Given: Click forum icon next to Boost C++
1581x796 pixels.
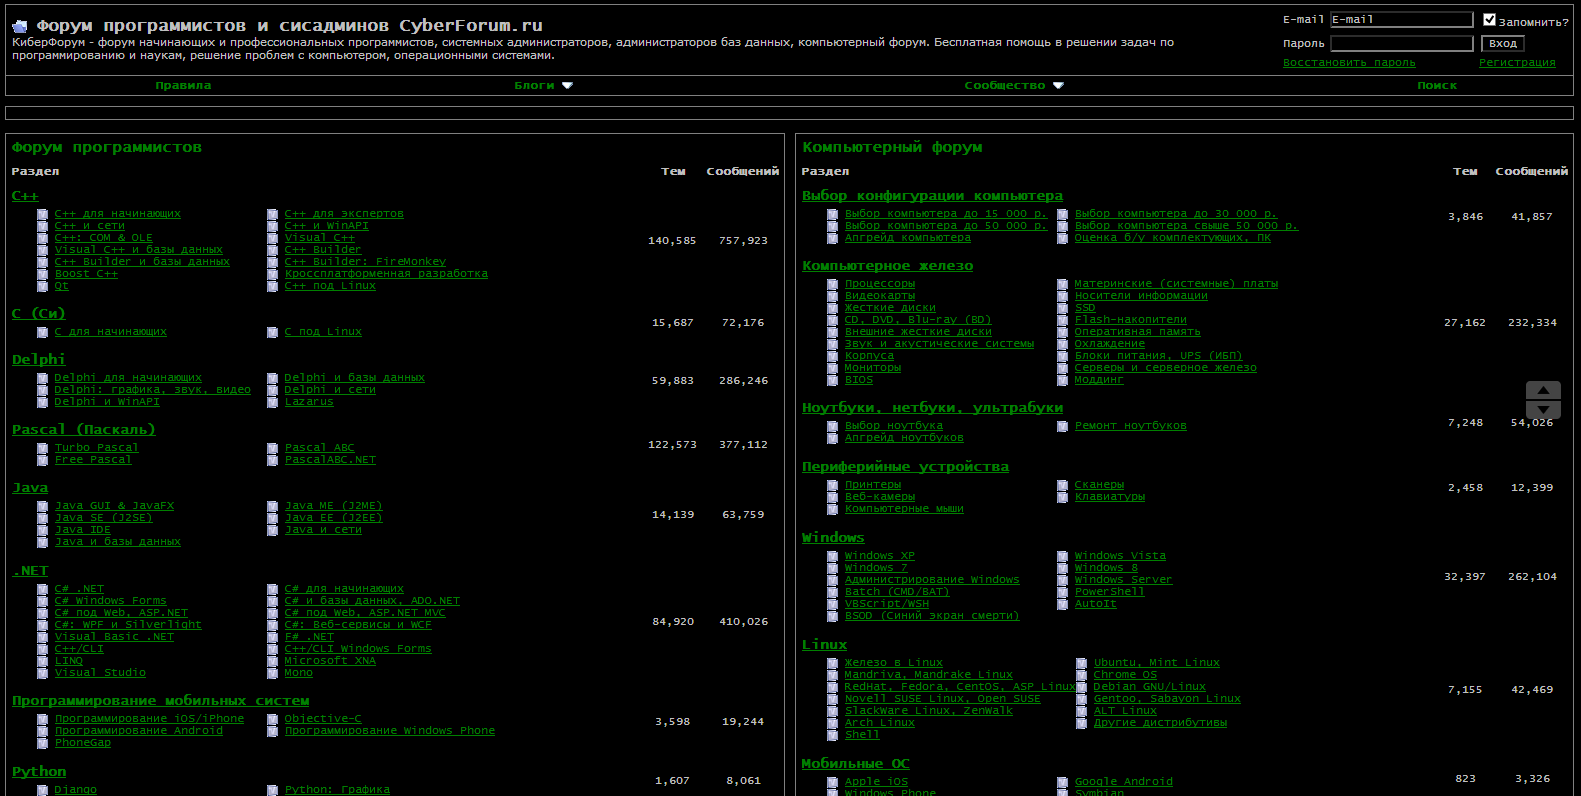Looking at the screenshot, I should click(43, 274).
